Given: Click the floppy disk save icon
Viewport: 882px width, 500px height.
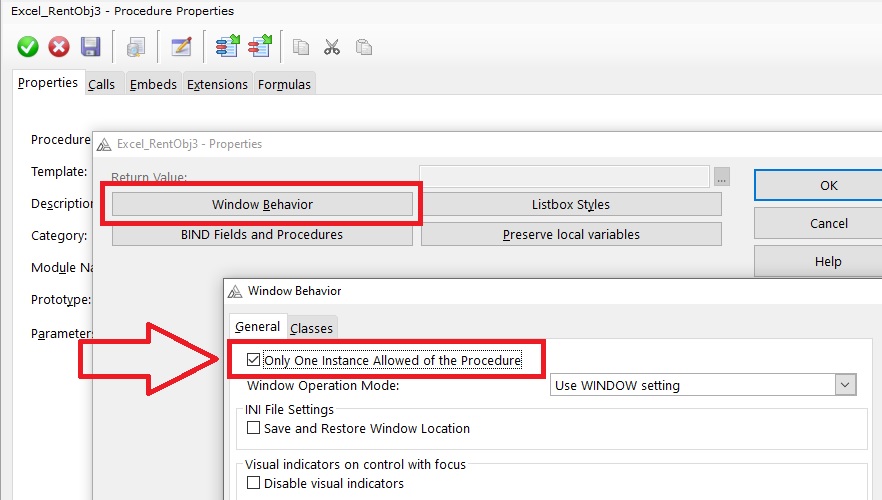Looking at the screenshot, I should tap(90, 47).
